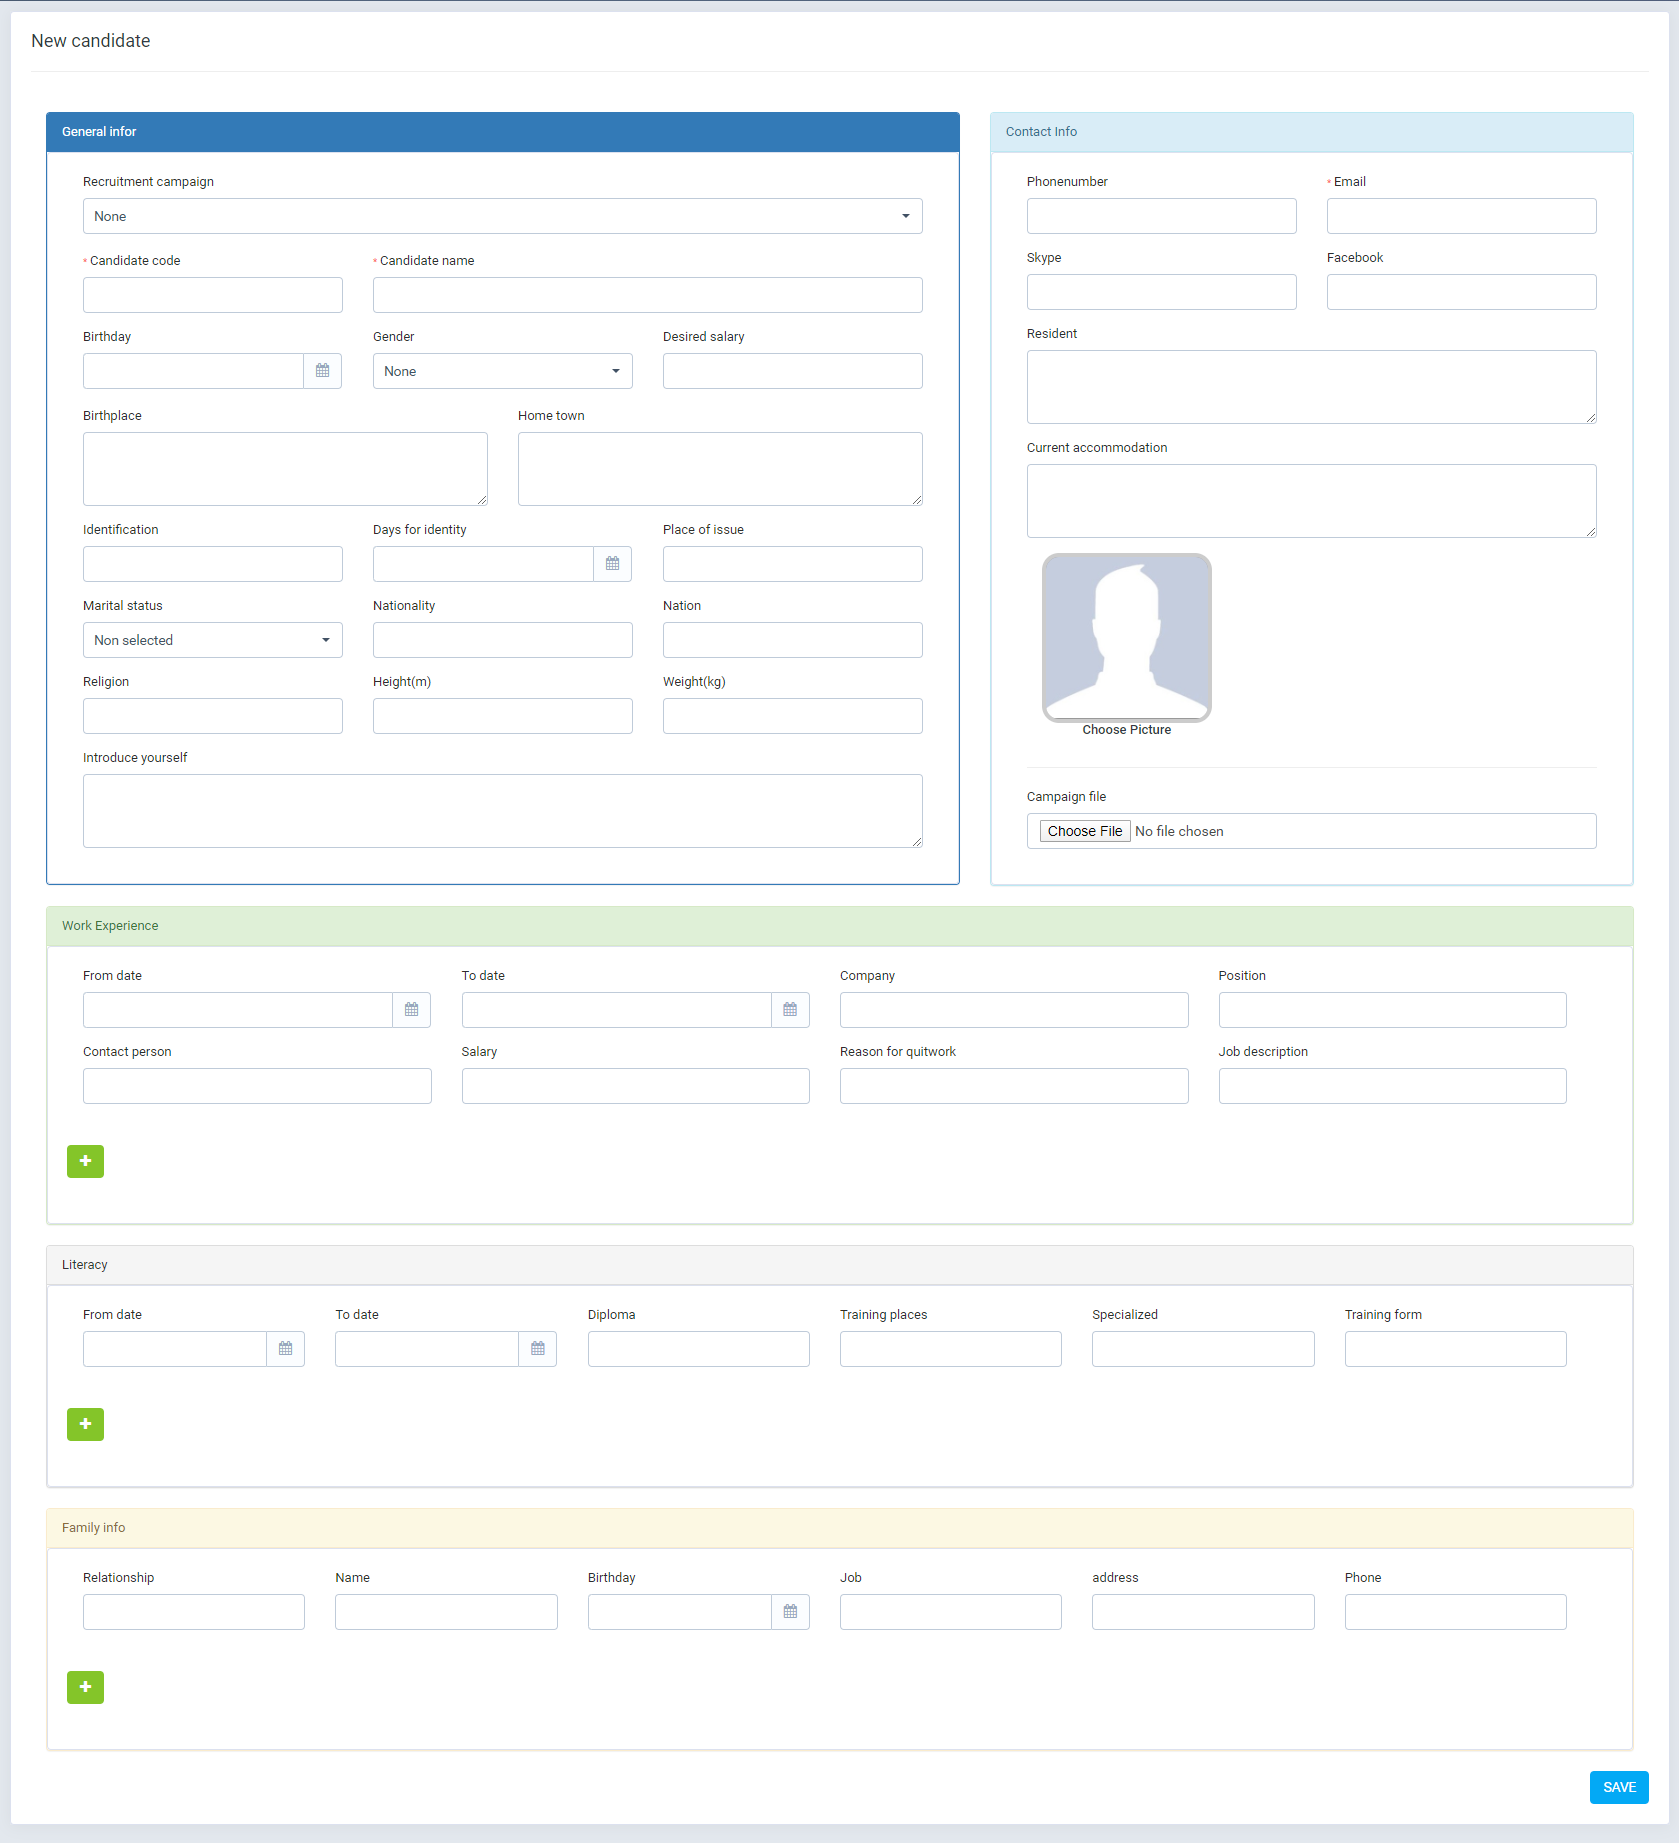Add a new Literacy row

[x=85, y=1424]
